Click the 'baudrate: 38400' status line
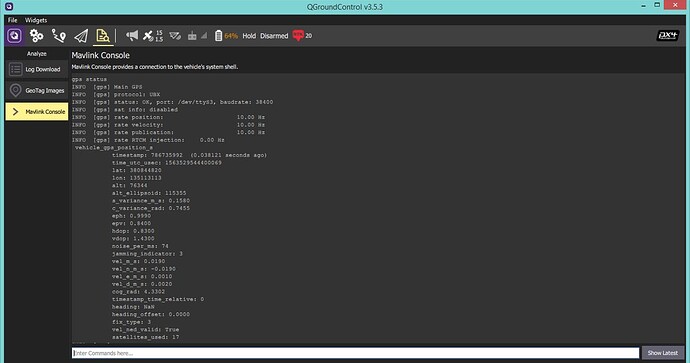Screen dimensions: 690x363 pyautogui.click(x=172, y=102)
